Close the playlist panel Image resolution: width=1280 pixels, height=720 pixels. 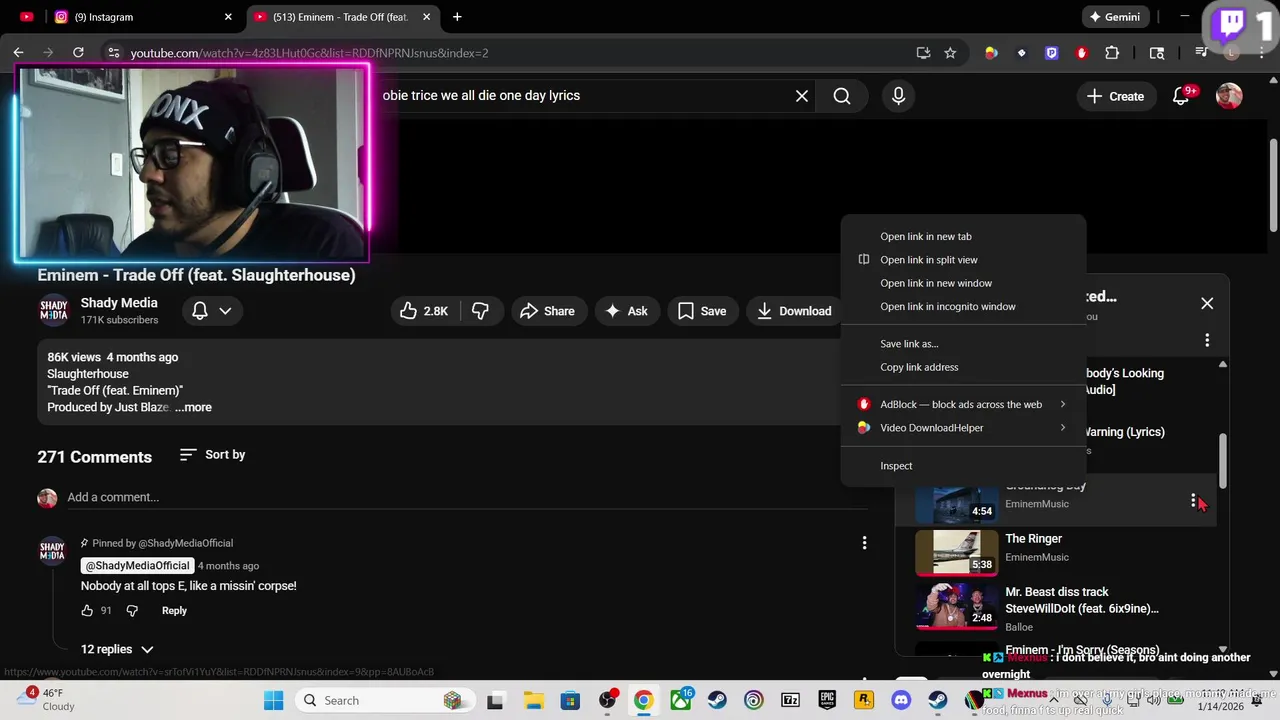coord(1207,303)
